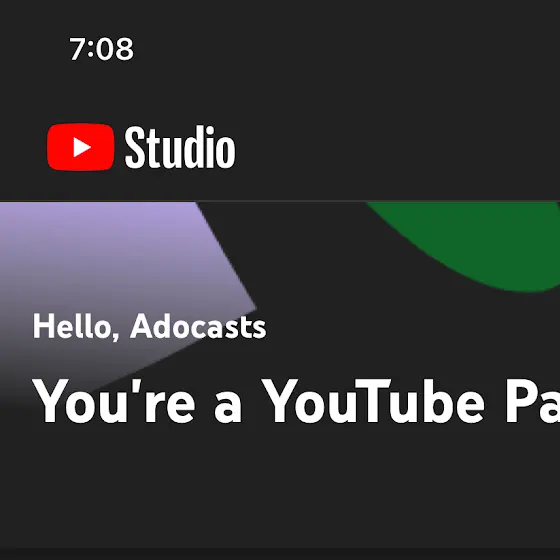
Task: Tap the red YouTube play logo
Action: coord(81,147)
